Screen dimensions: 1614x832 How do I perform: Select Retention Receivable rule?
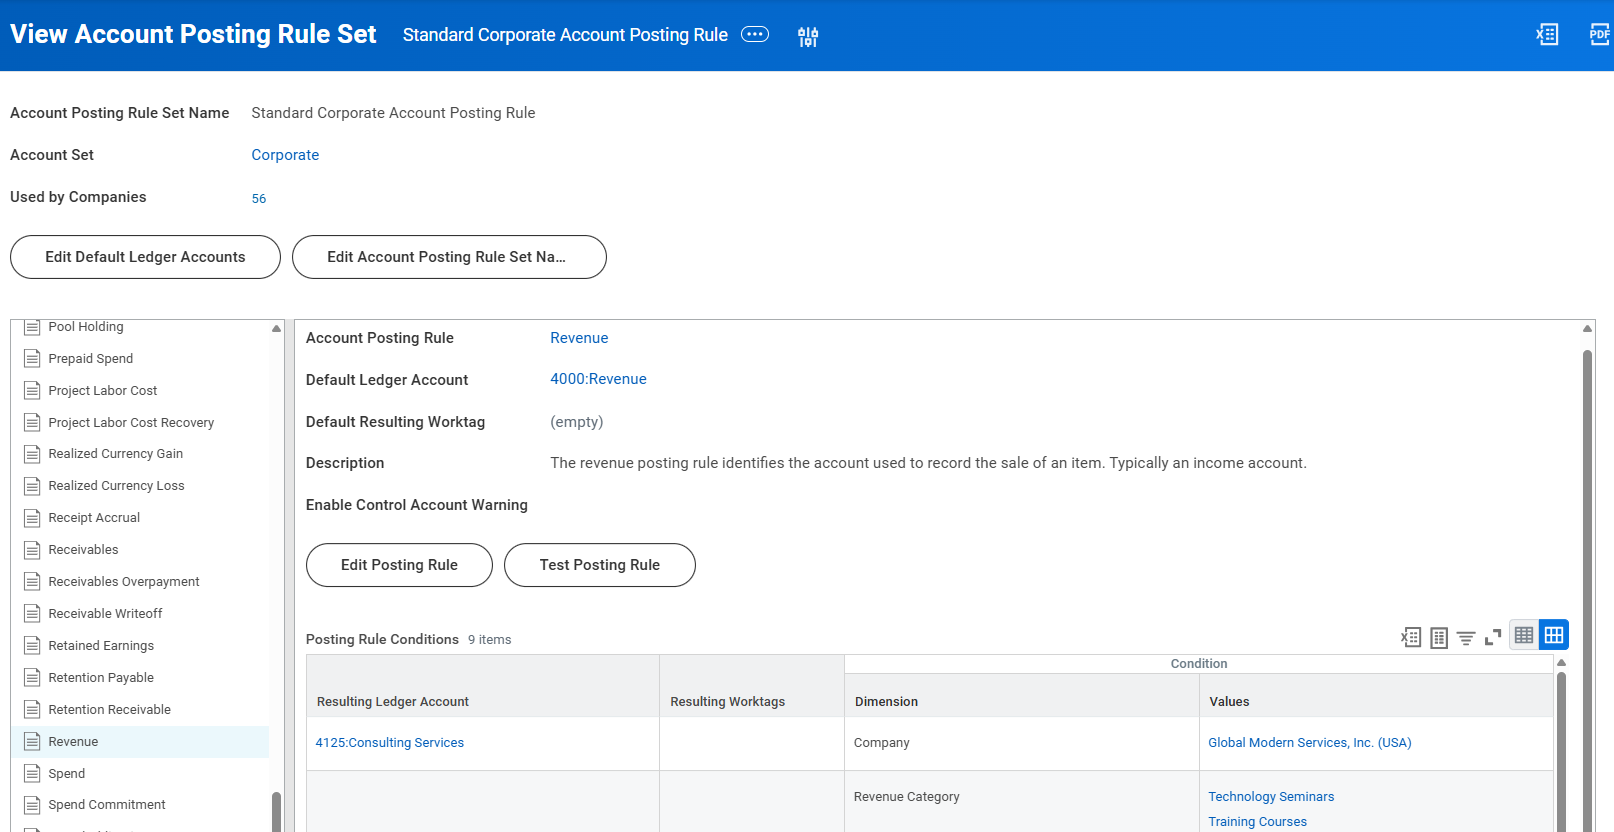pos(110,710)
